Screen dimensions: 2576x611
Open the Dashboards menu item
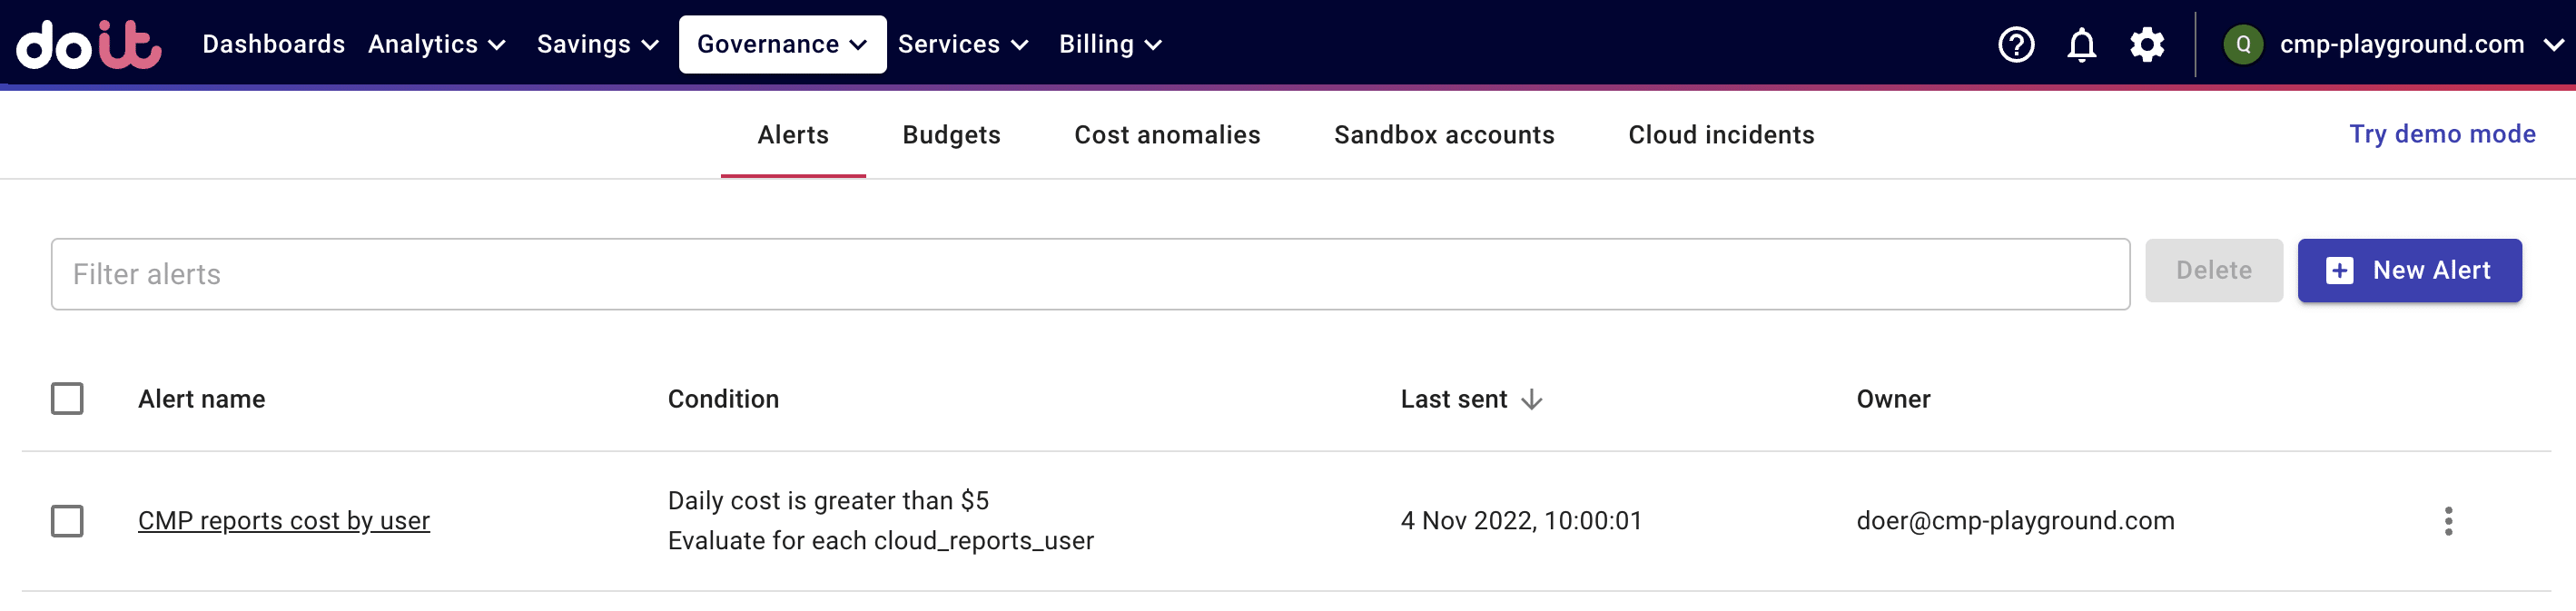(273, 45)
